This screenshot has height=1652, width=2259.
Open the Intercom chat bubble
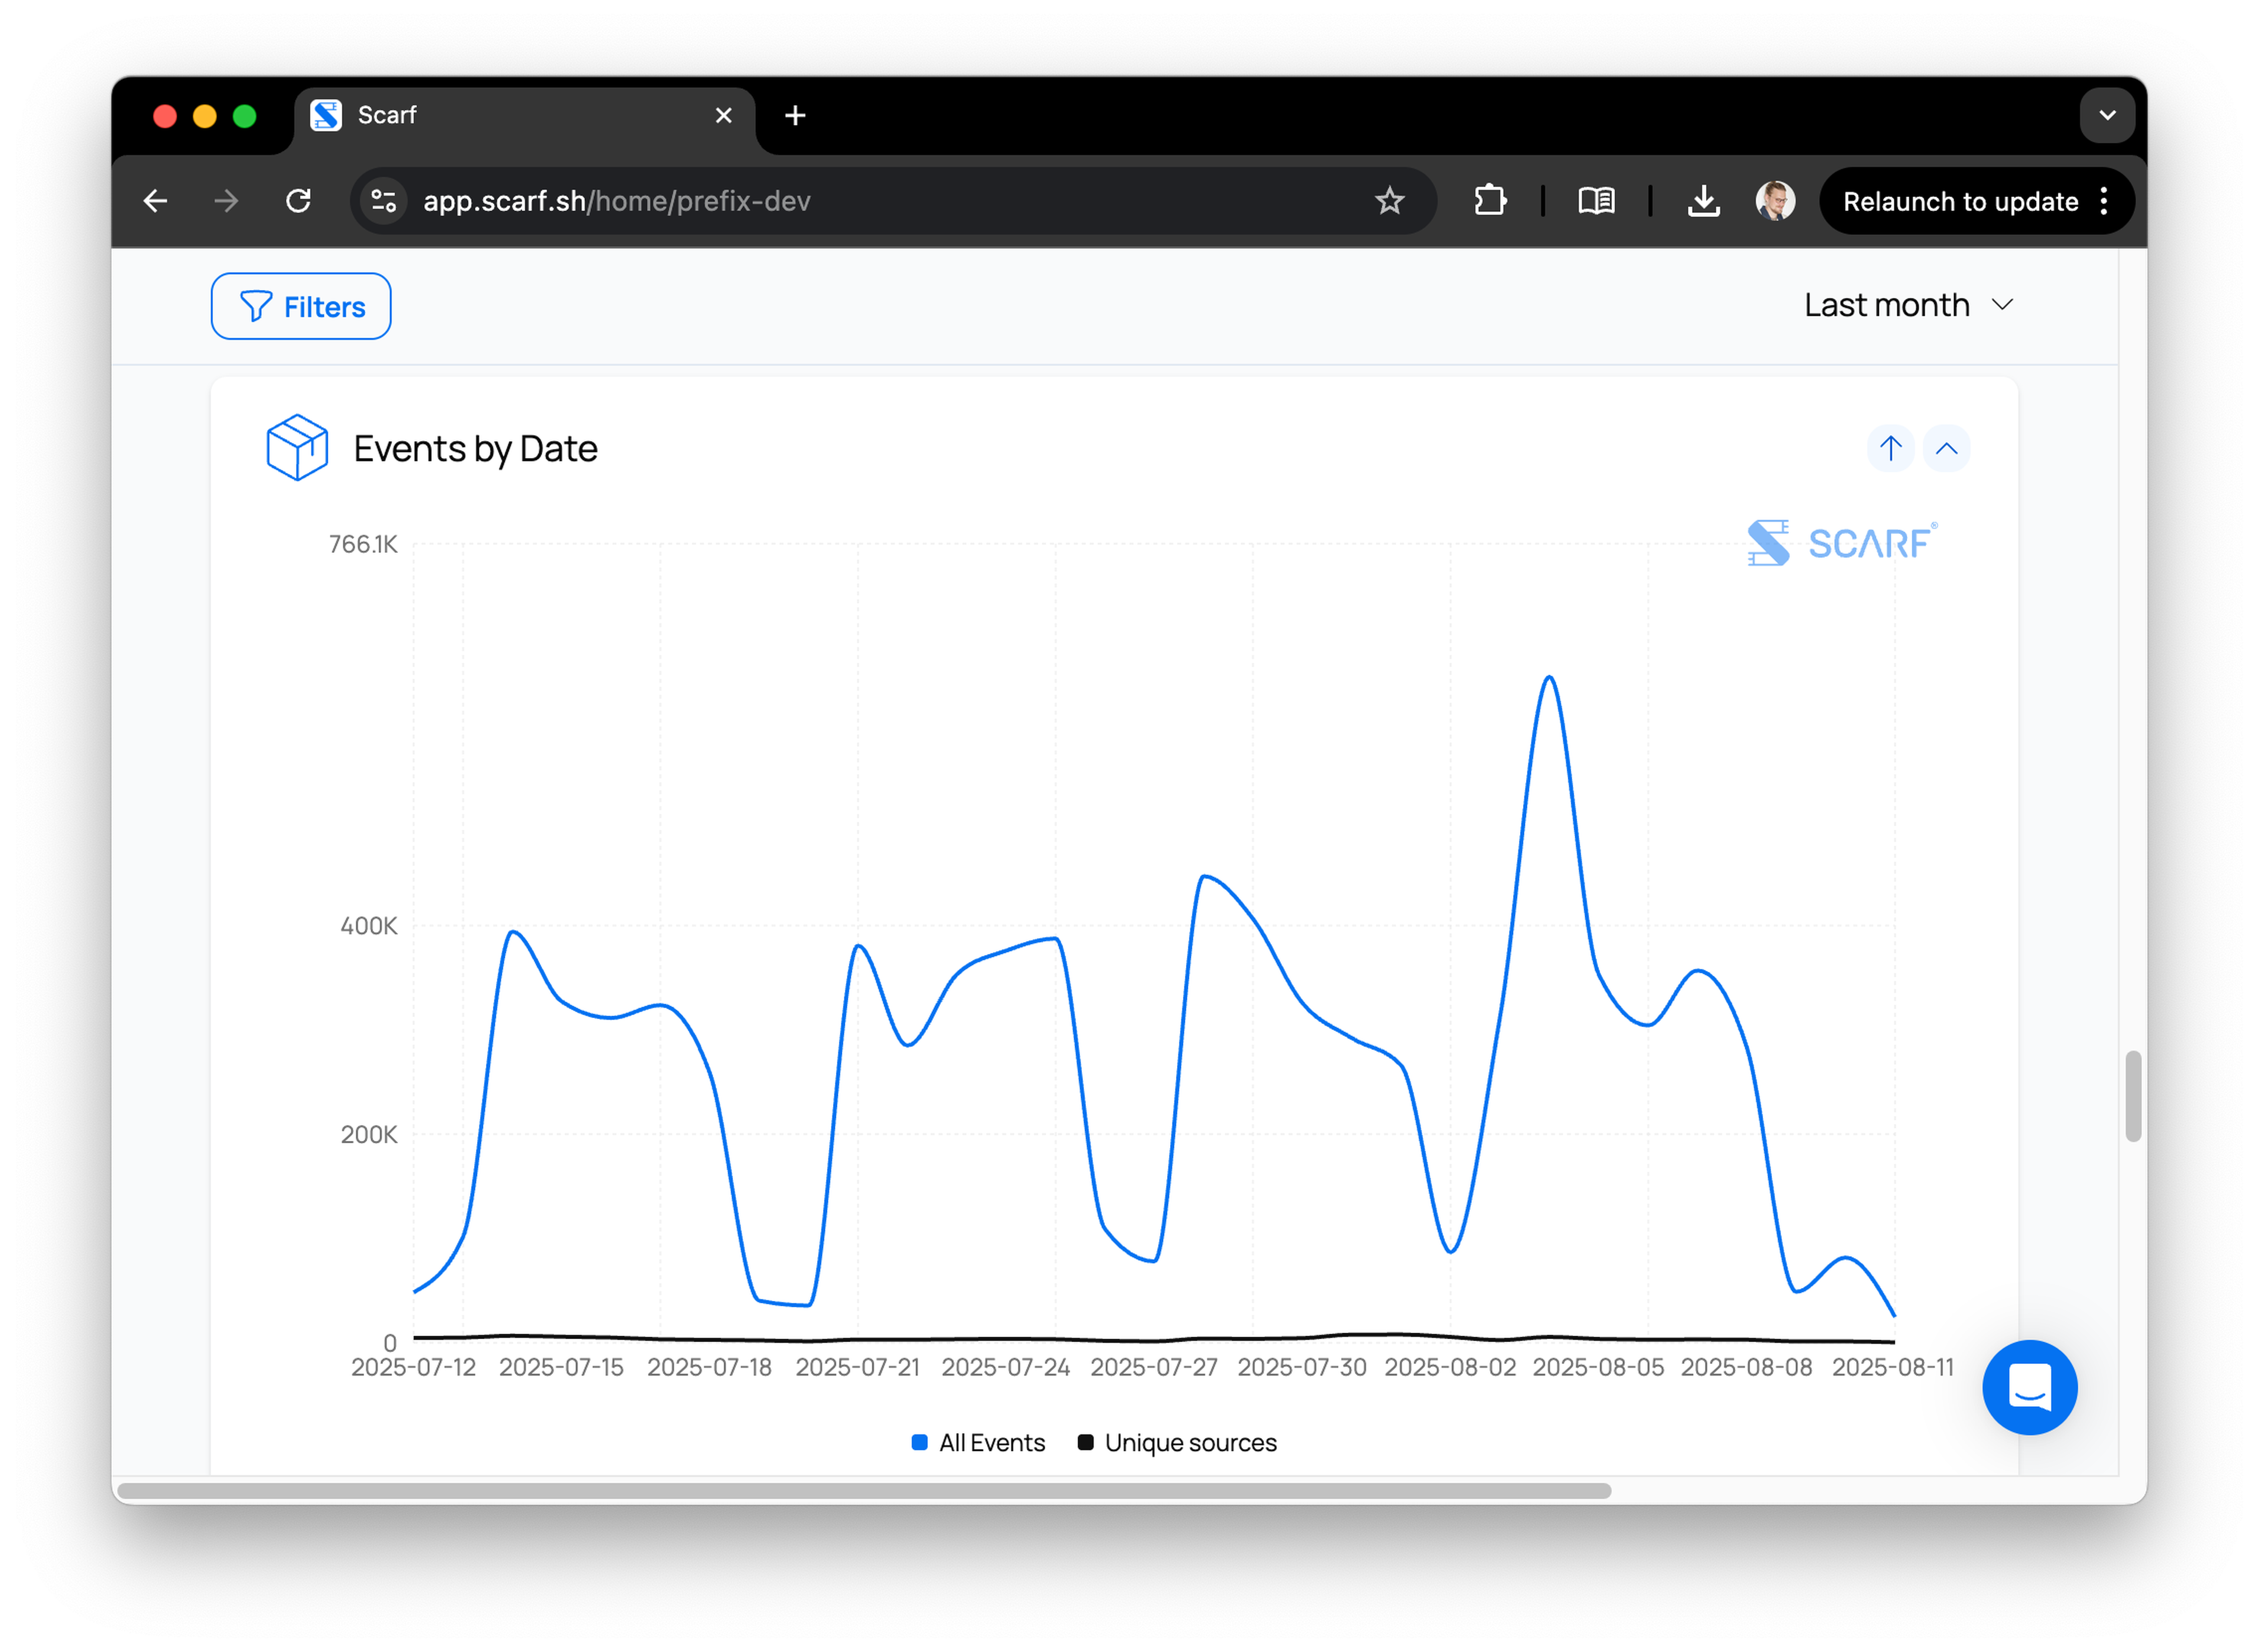(x=2029, y=1386)
